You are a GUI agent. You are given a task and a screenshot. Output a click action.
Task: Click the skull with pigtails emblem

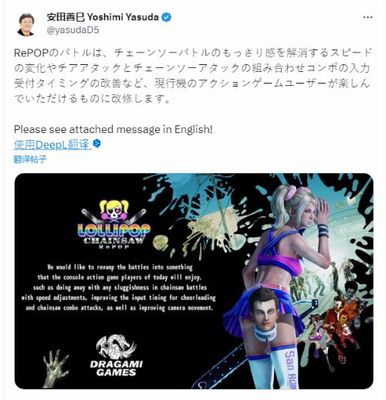point(114,211)
